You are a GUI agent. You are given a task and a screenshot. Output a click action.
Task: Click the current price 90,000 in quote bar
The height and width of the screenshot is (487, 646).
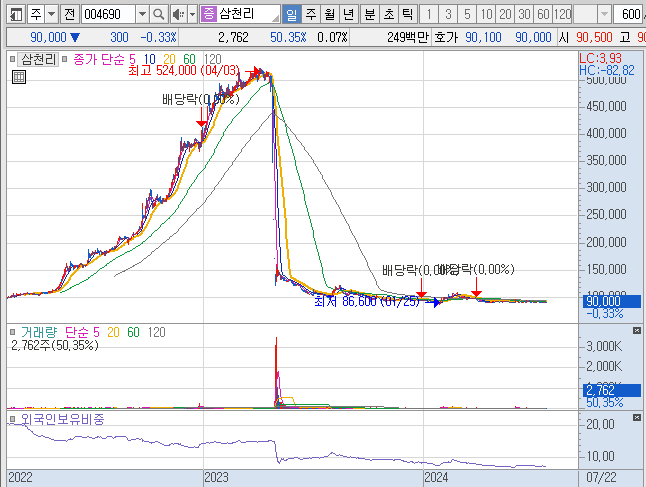(48, 37)
